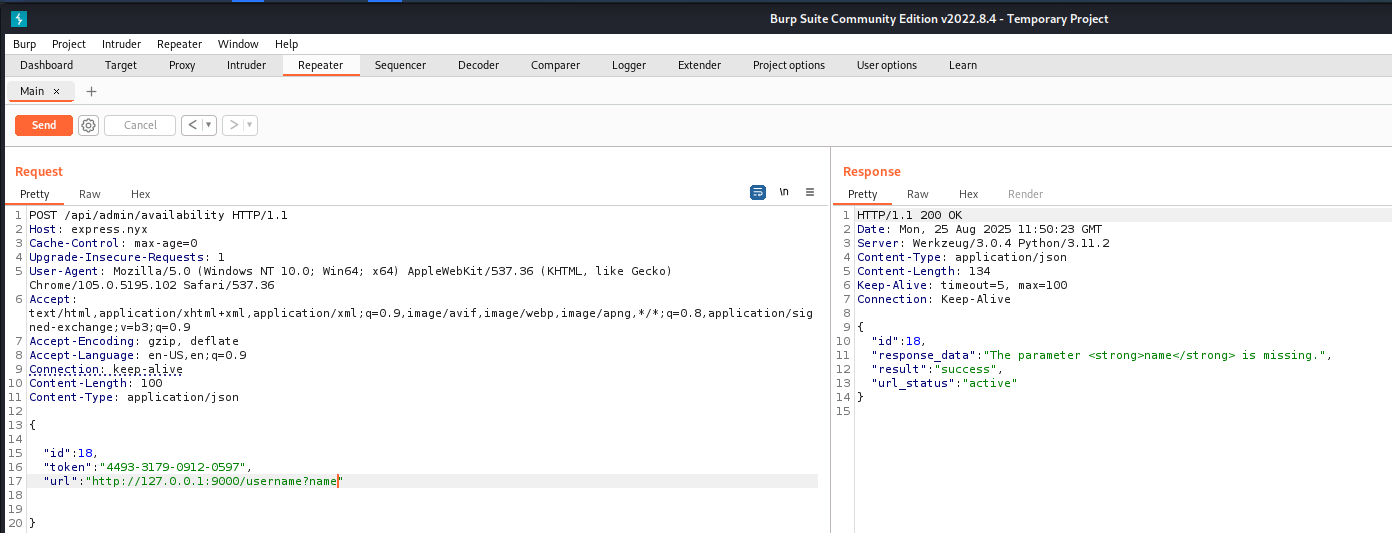Viewport: 1392px width, 533px height.
Task: Click the Cancel button
Action: (140, 125)
